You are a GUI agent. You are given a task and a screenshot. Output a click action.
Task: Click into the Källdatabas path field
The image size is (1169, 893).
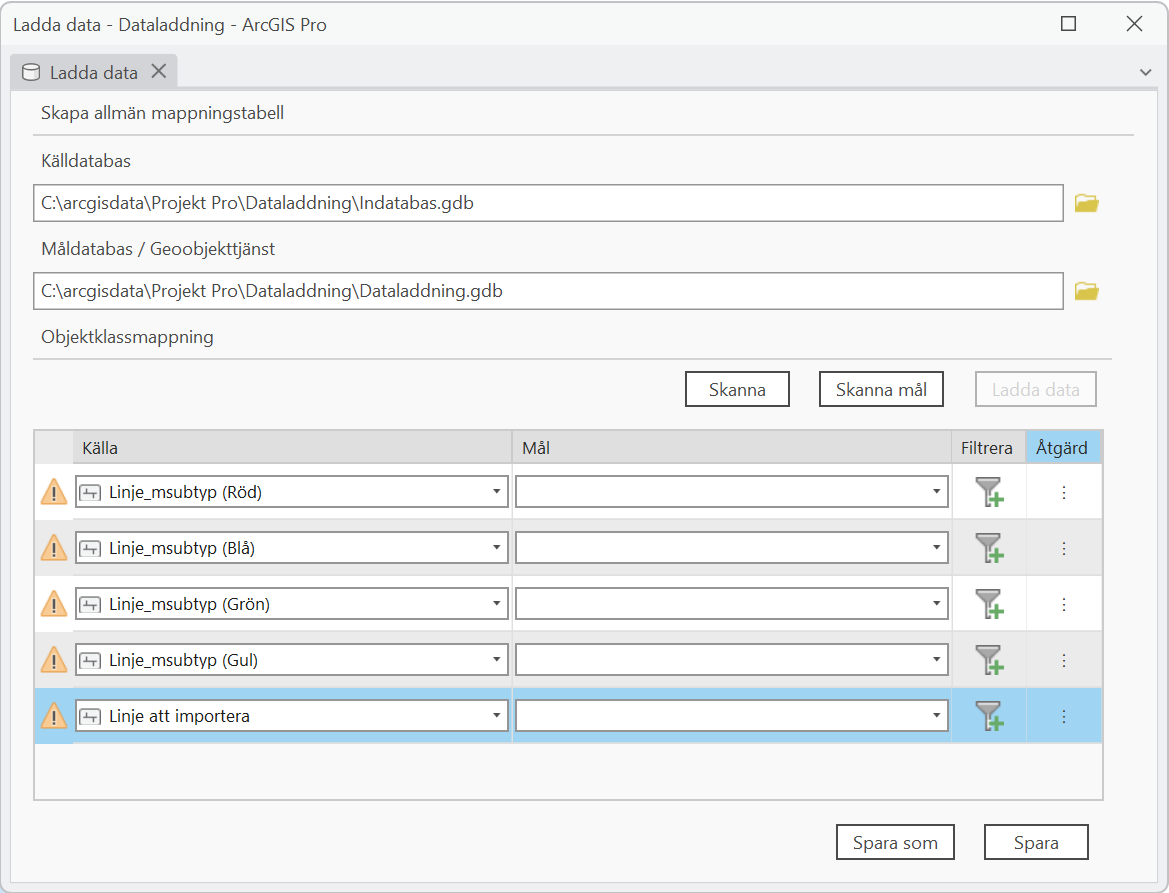tap(547, 203)
